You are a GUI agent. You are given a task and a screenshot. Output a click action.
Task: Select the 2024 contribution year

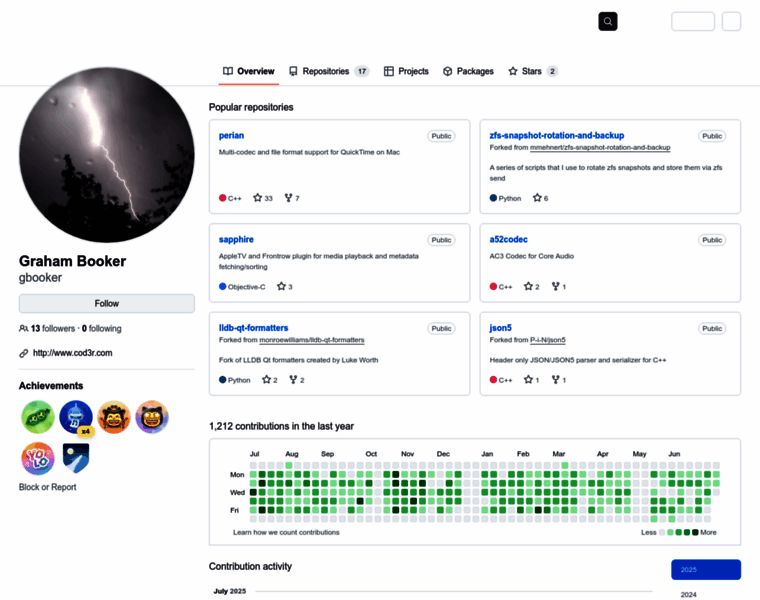click(688, 594)
